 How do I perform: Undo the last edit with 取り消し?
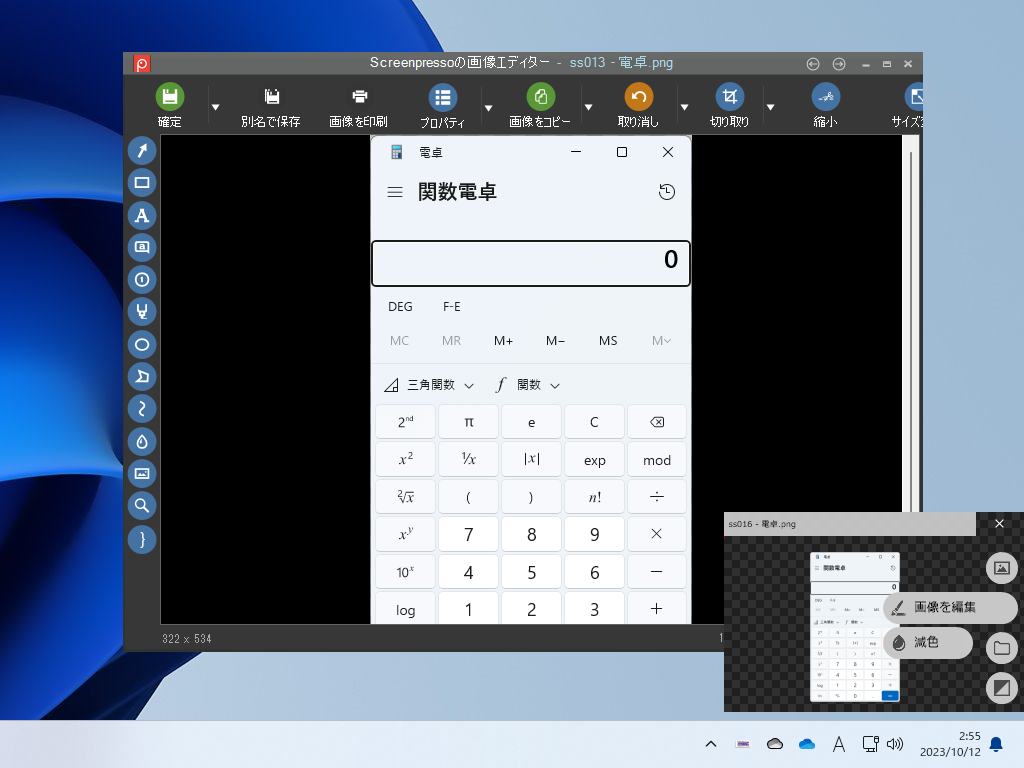[x=638, y=105]
